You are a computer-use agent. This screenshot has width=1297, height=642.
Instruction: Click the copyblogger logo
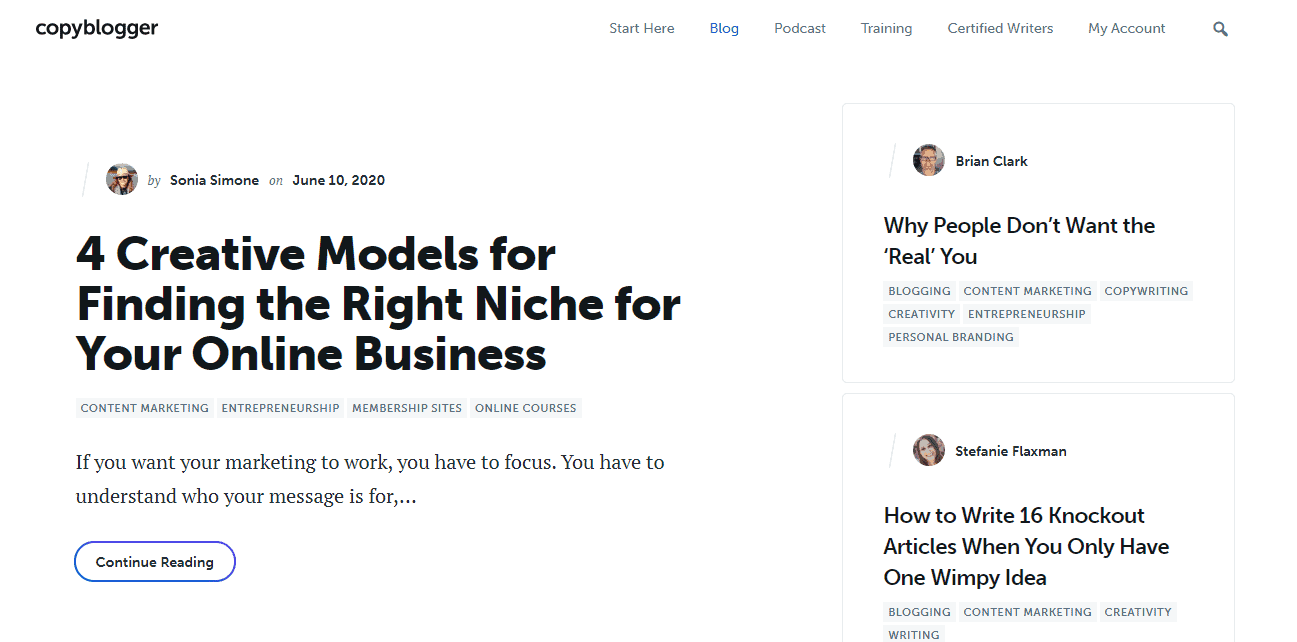click(96, 28)
